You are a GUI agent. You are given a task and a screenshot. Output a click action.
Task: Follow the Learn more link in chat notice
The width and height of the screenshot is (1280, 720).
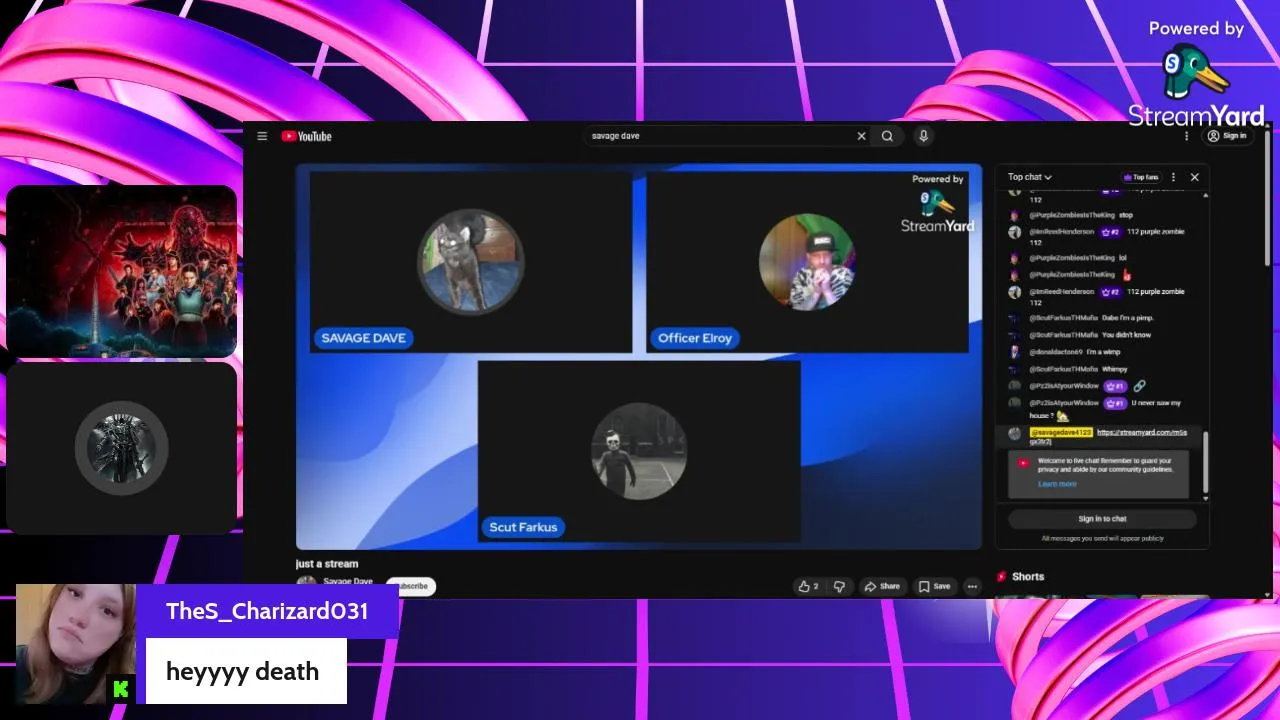click(x=1057, y=484)
